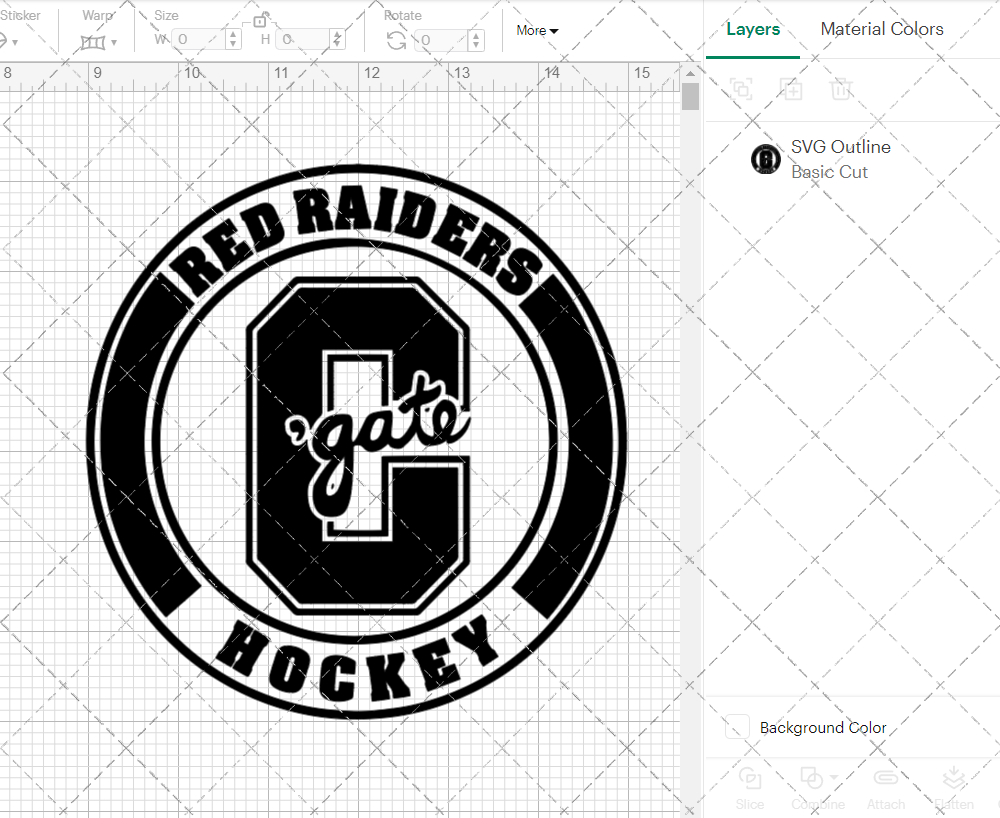Click the Flatten tool
This screenshot has height=818, width=1000.
point(954,788)
